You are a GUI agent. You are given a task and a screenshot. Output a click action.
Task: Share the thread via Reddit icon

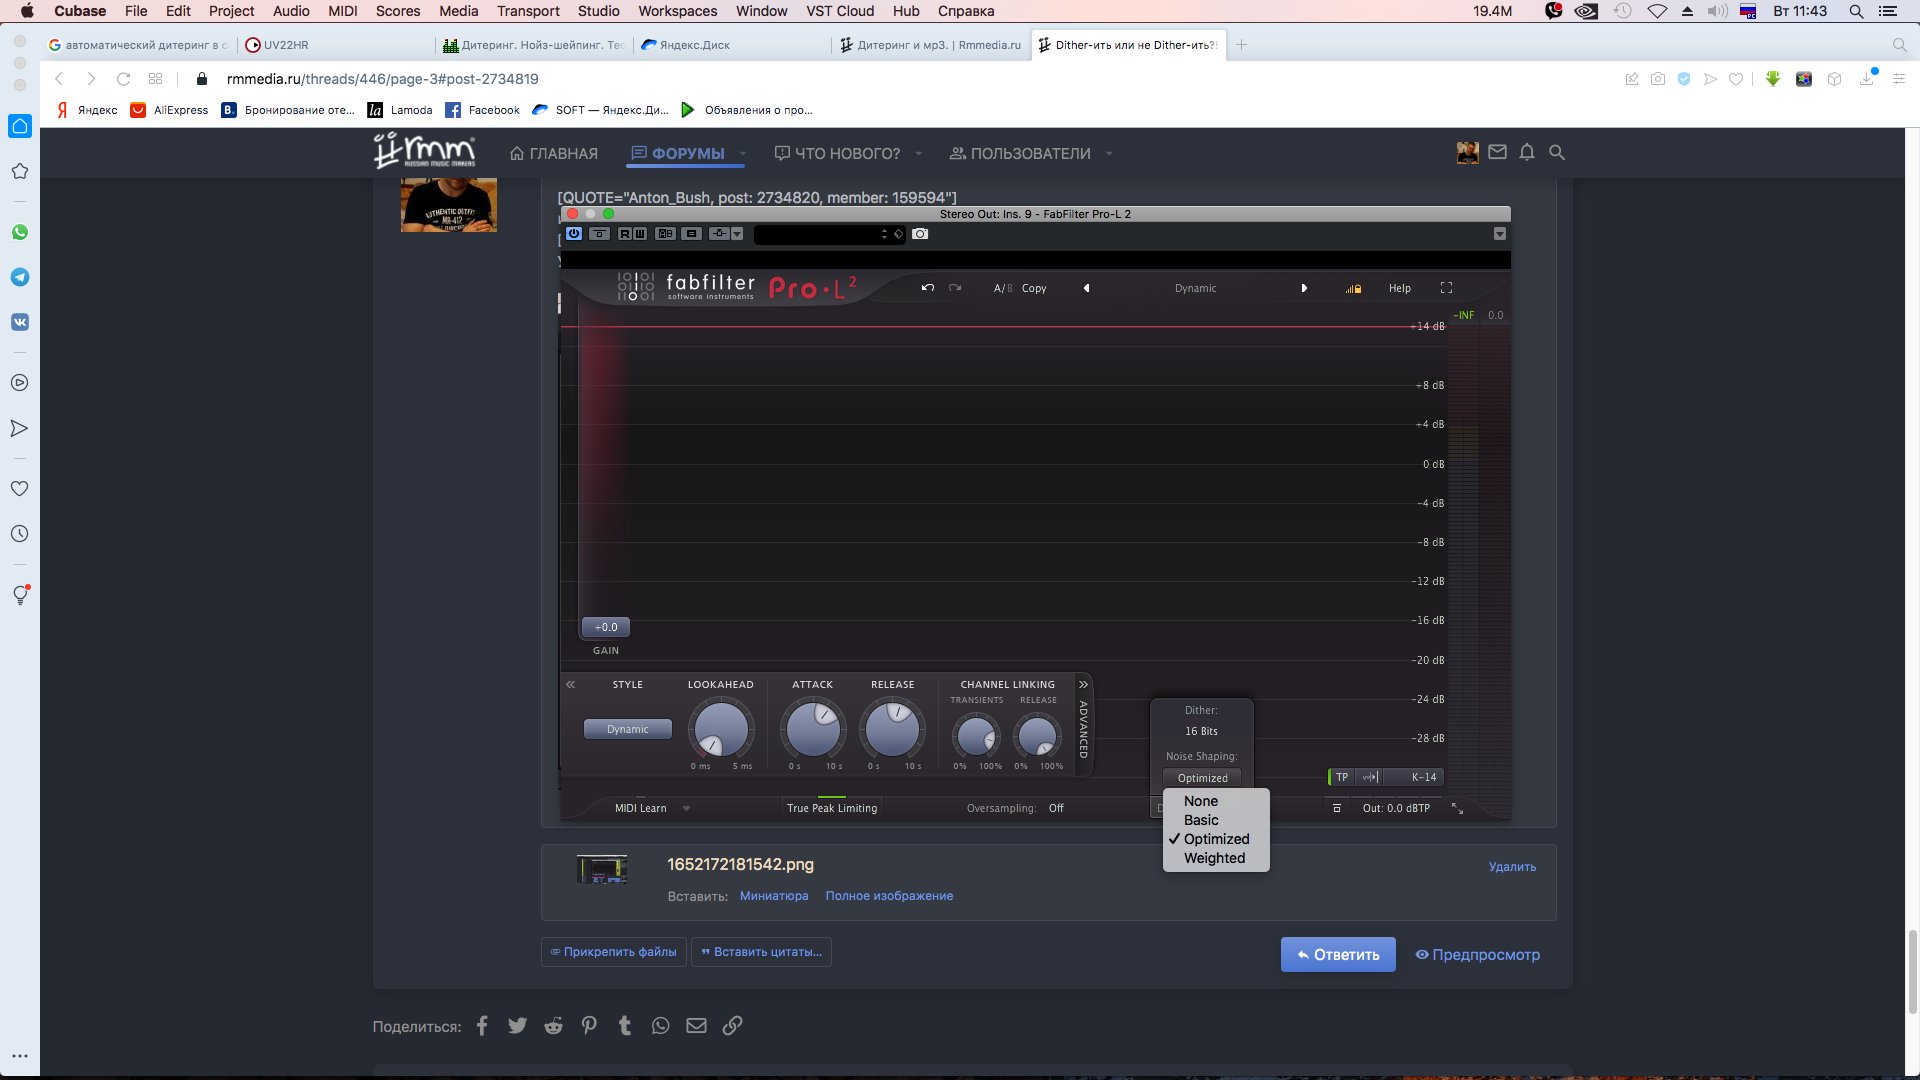click(553, 1026)
